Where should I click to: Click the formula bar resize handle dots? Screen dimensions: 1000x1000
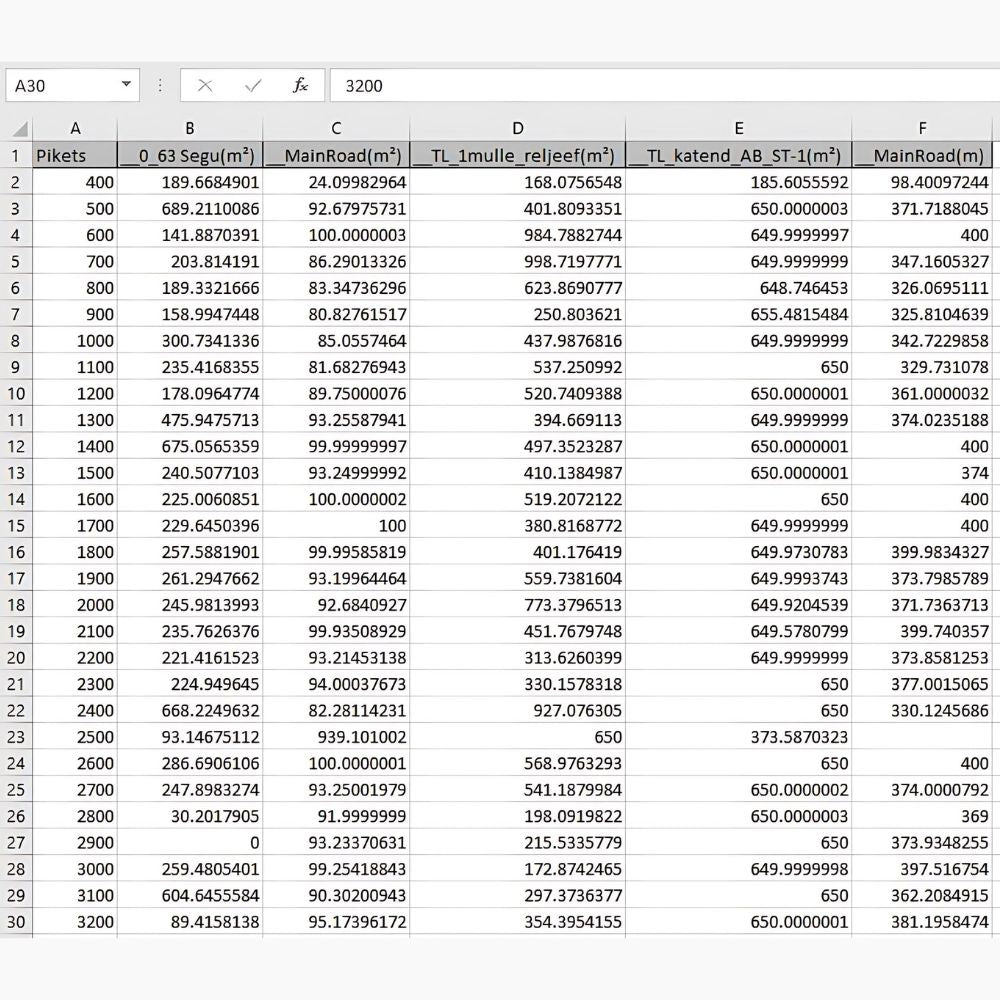point(160,86)
